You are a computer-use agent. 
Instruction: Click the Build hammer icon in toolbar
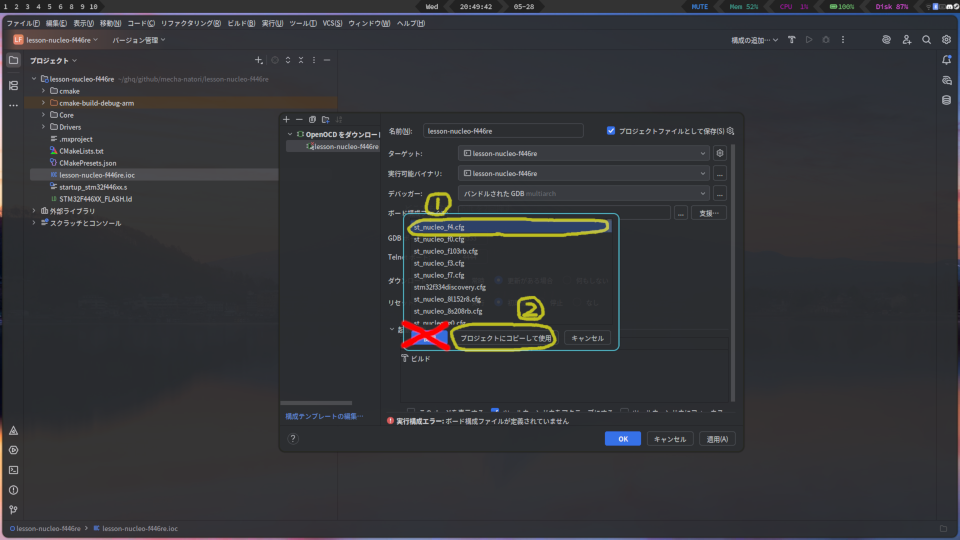click(792, 40)
